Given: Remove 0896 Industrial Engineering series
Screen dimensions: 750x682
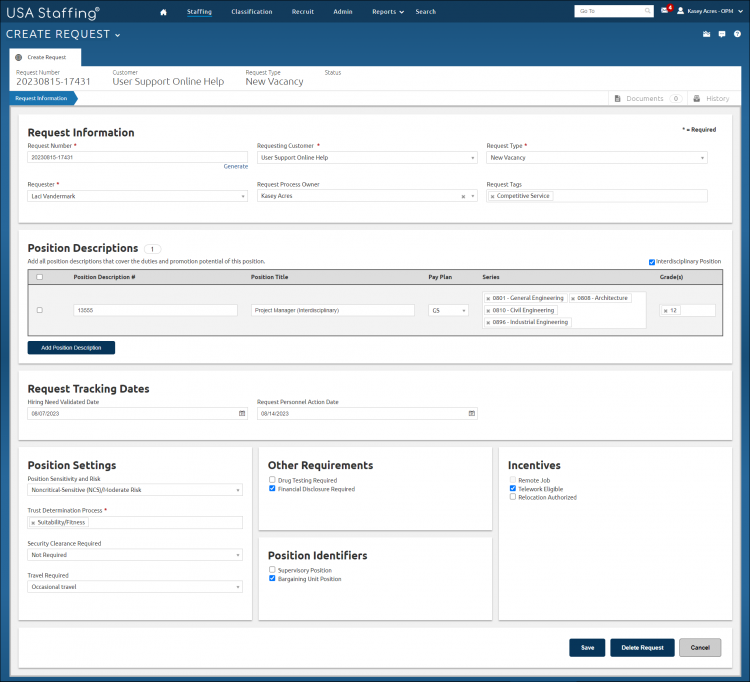Looking at the screenshot, I should pos(488,323).
